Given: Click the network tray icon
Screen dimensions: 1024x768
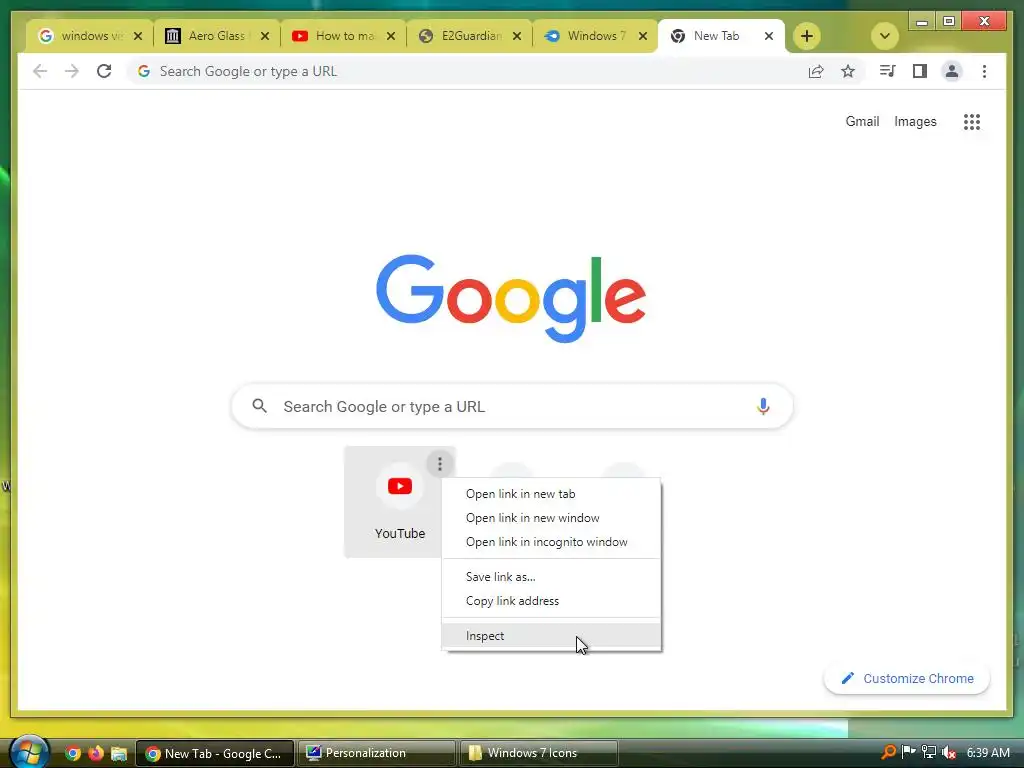Looking at the screenshot, I should coord(929,752).
